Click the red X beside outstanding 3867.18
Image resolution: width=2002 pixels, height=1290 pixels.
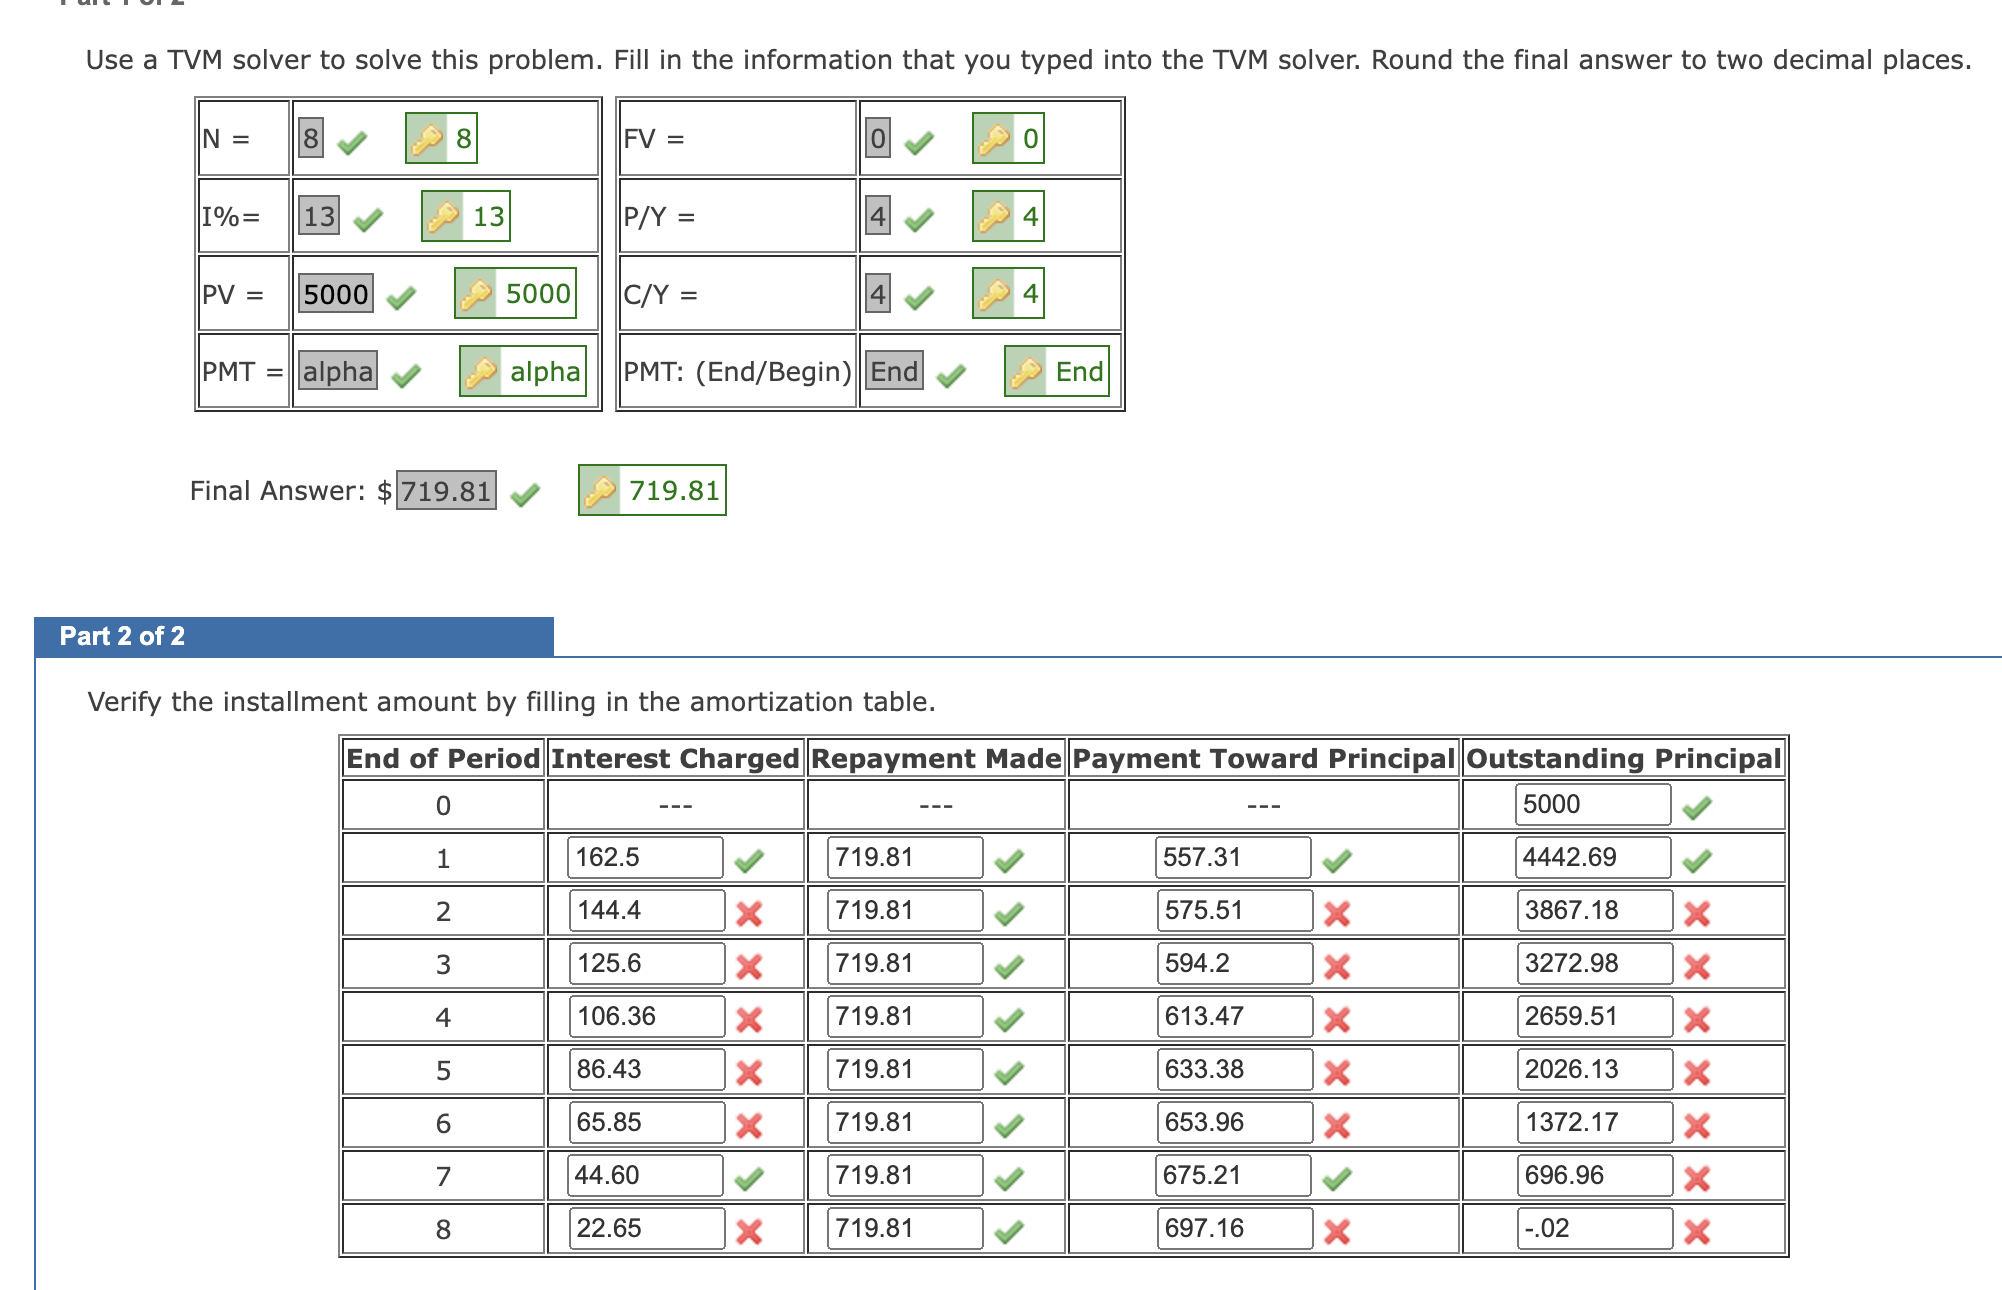coord(1697,913)
